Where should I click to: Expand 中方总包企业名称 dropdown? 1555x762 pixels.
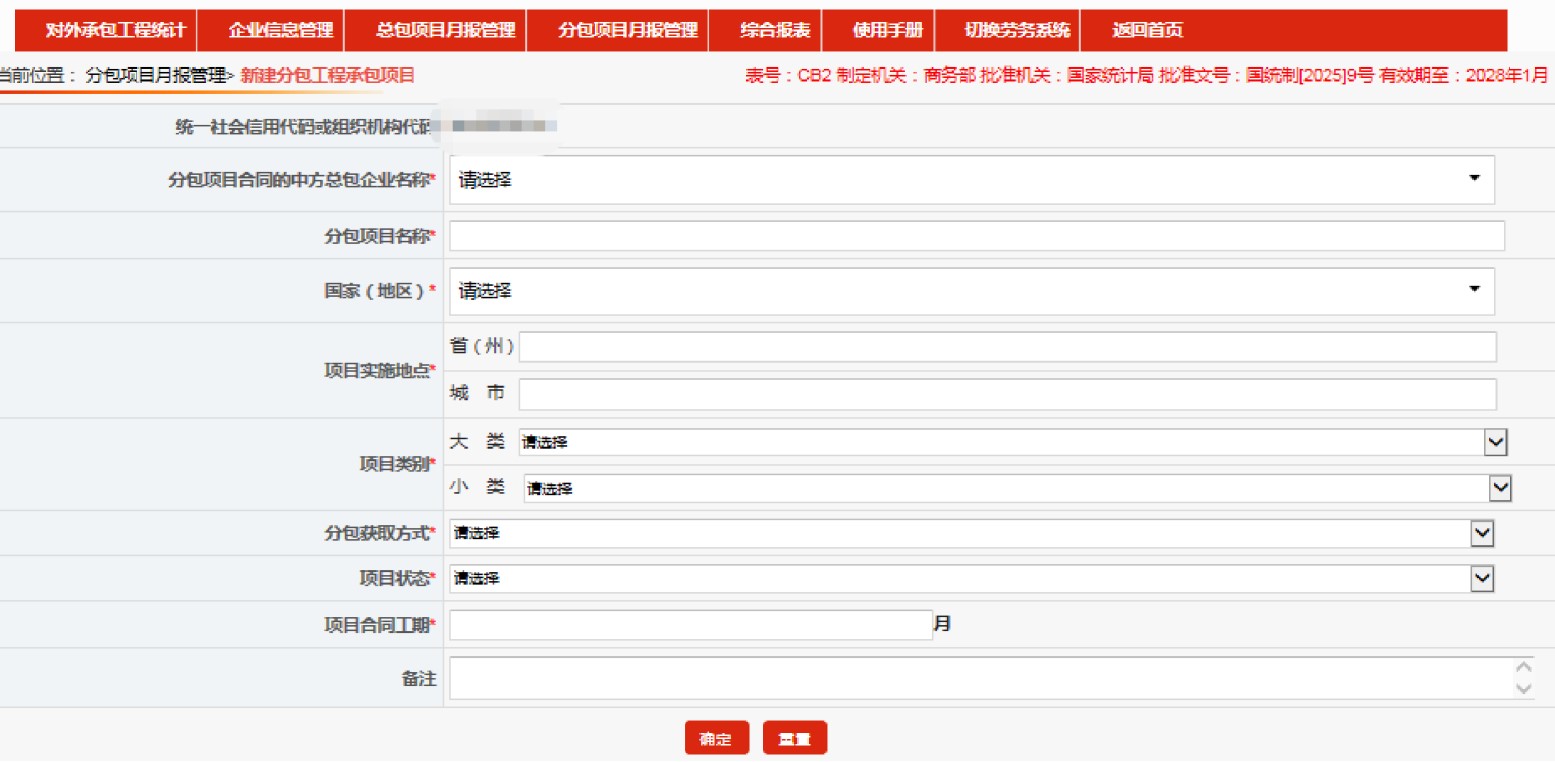coord(971,180)
